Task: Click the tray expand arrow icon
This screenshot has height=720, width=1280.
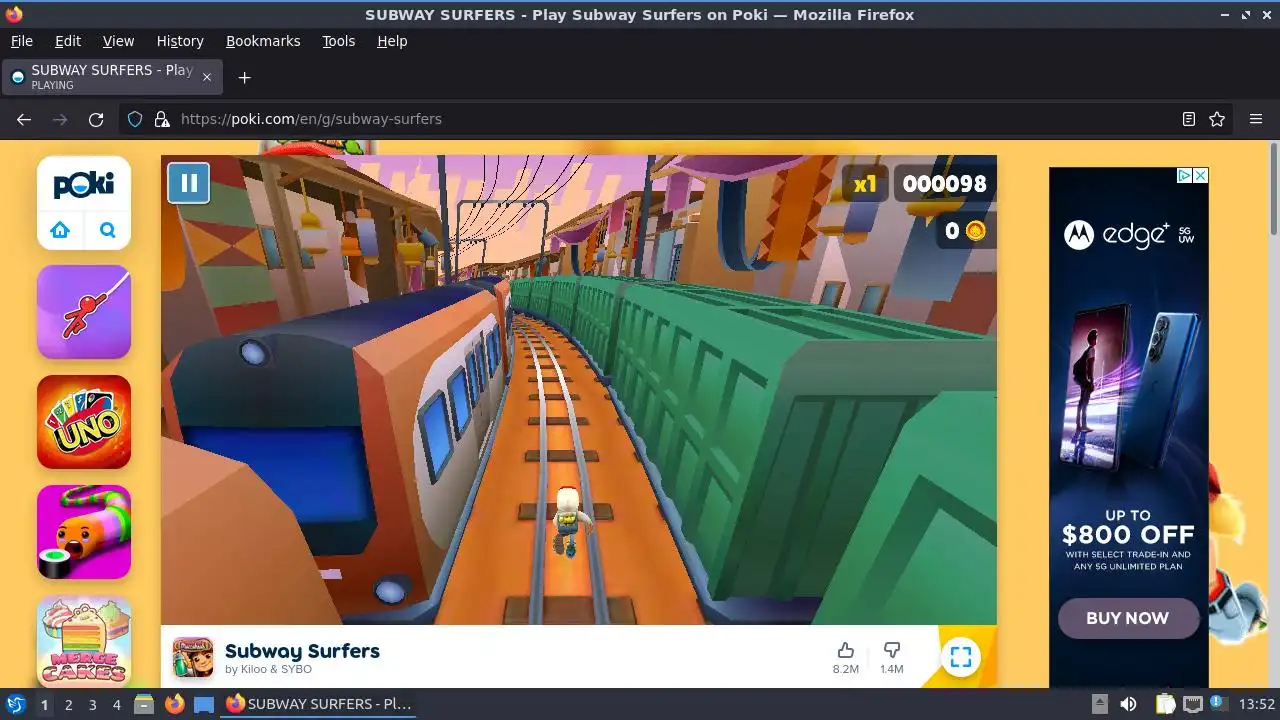Action: 1099,704
